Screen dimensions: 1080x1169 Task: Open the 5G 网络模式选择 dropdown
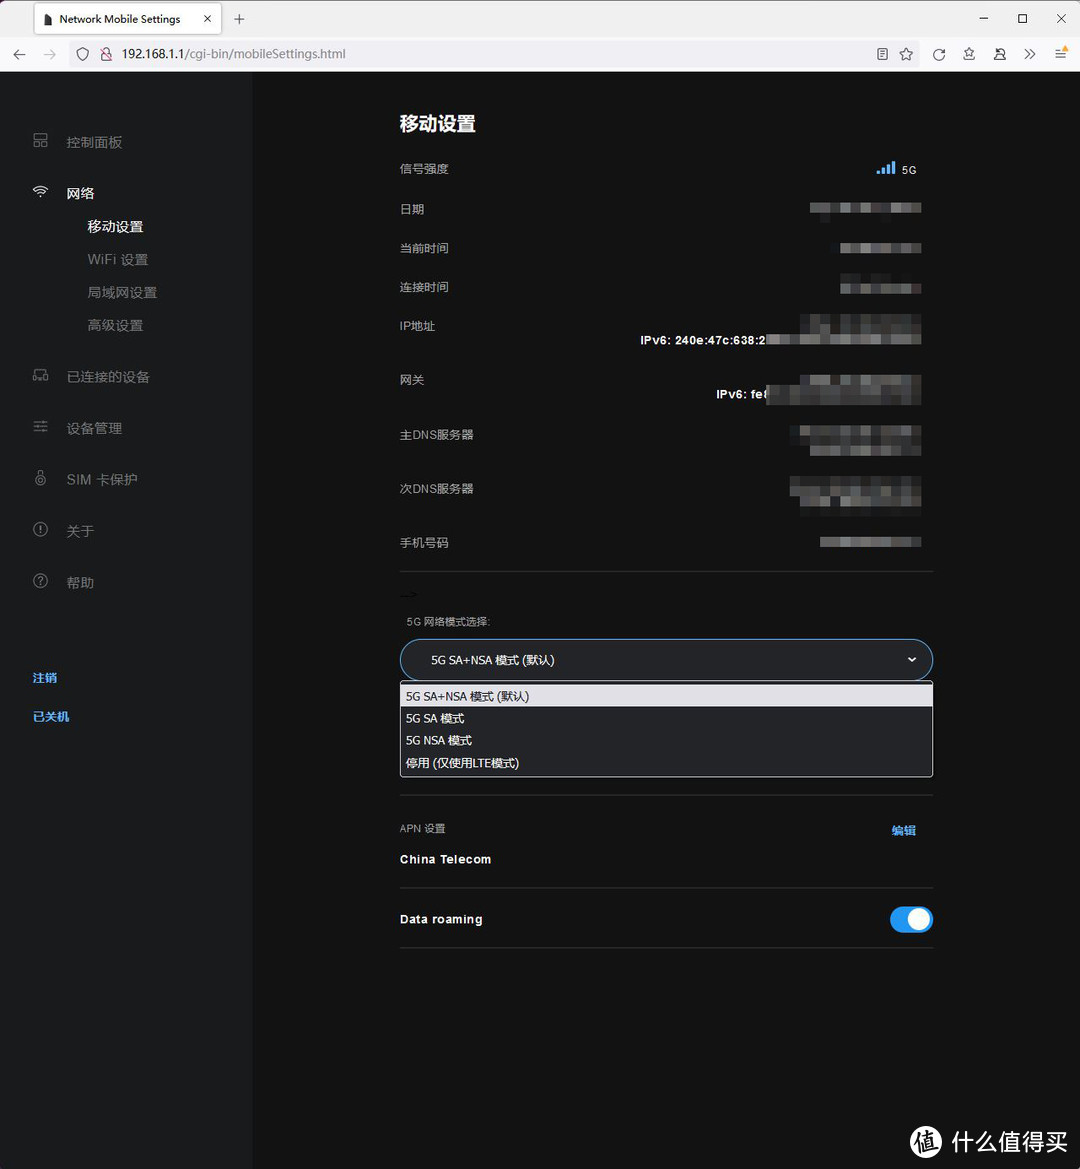(666, 660)
